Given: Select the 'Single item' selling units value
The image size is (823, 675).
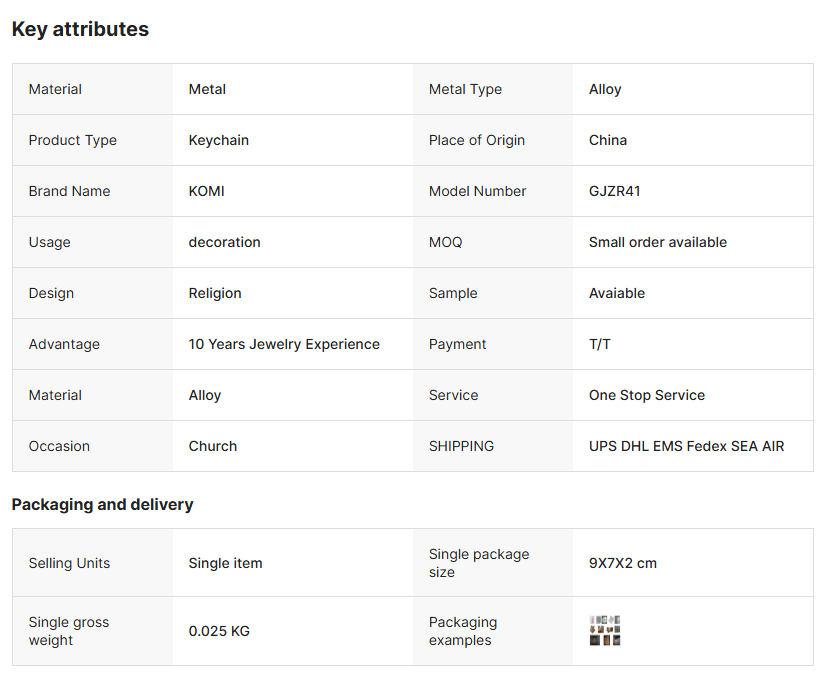Looking at the screenshot, I should coord(225,563).
